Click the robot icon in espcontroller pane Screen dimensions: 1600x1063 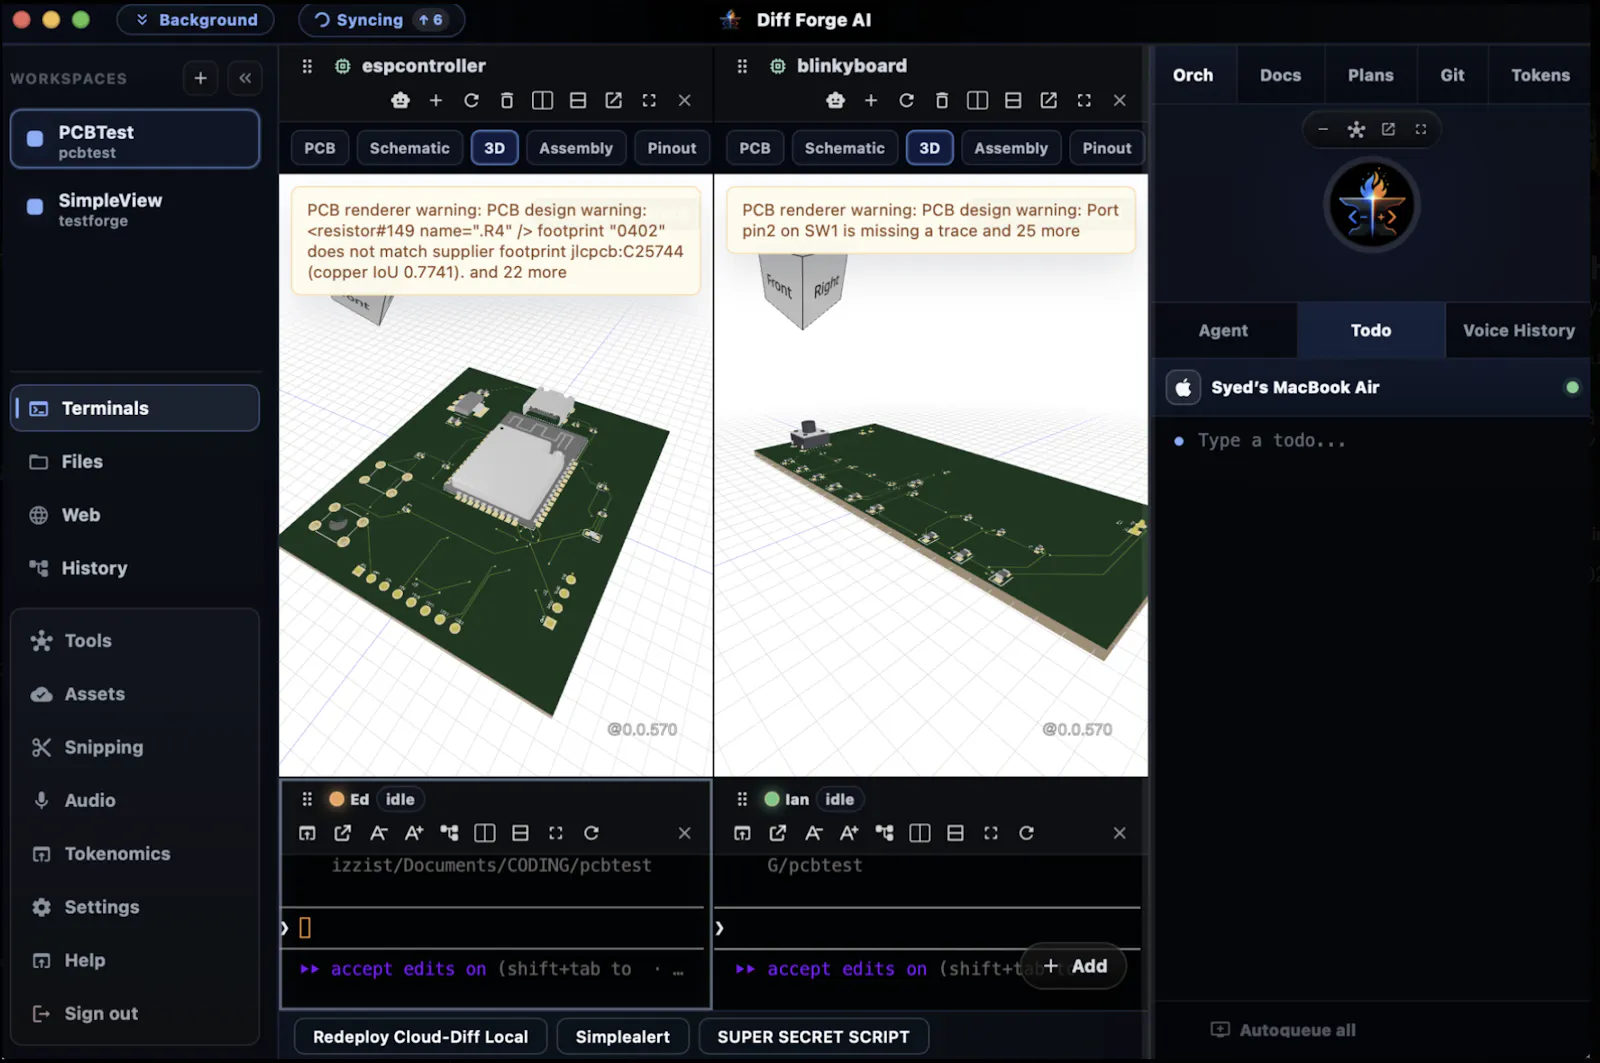(400, 100)
